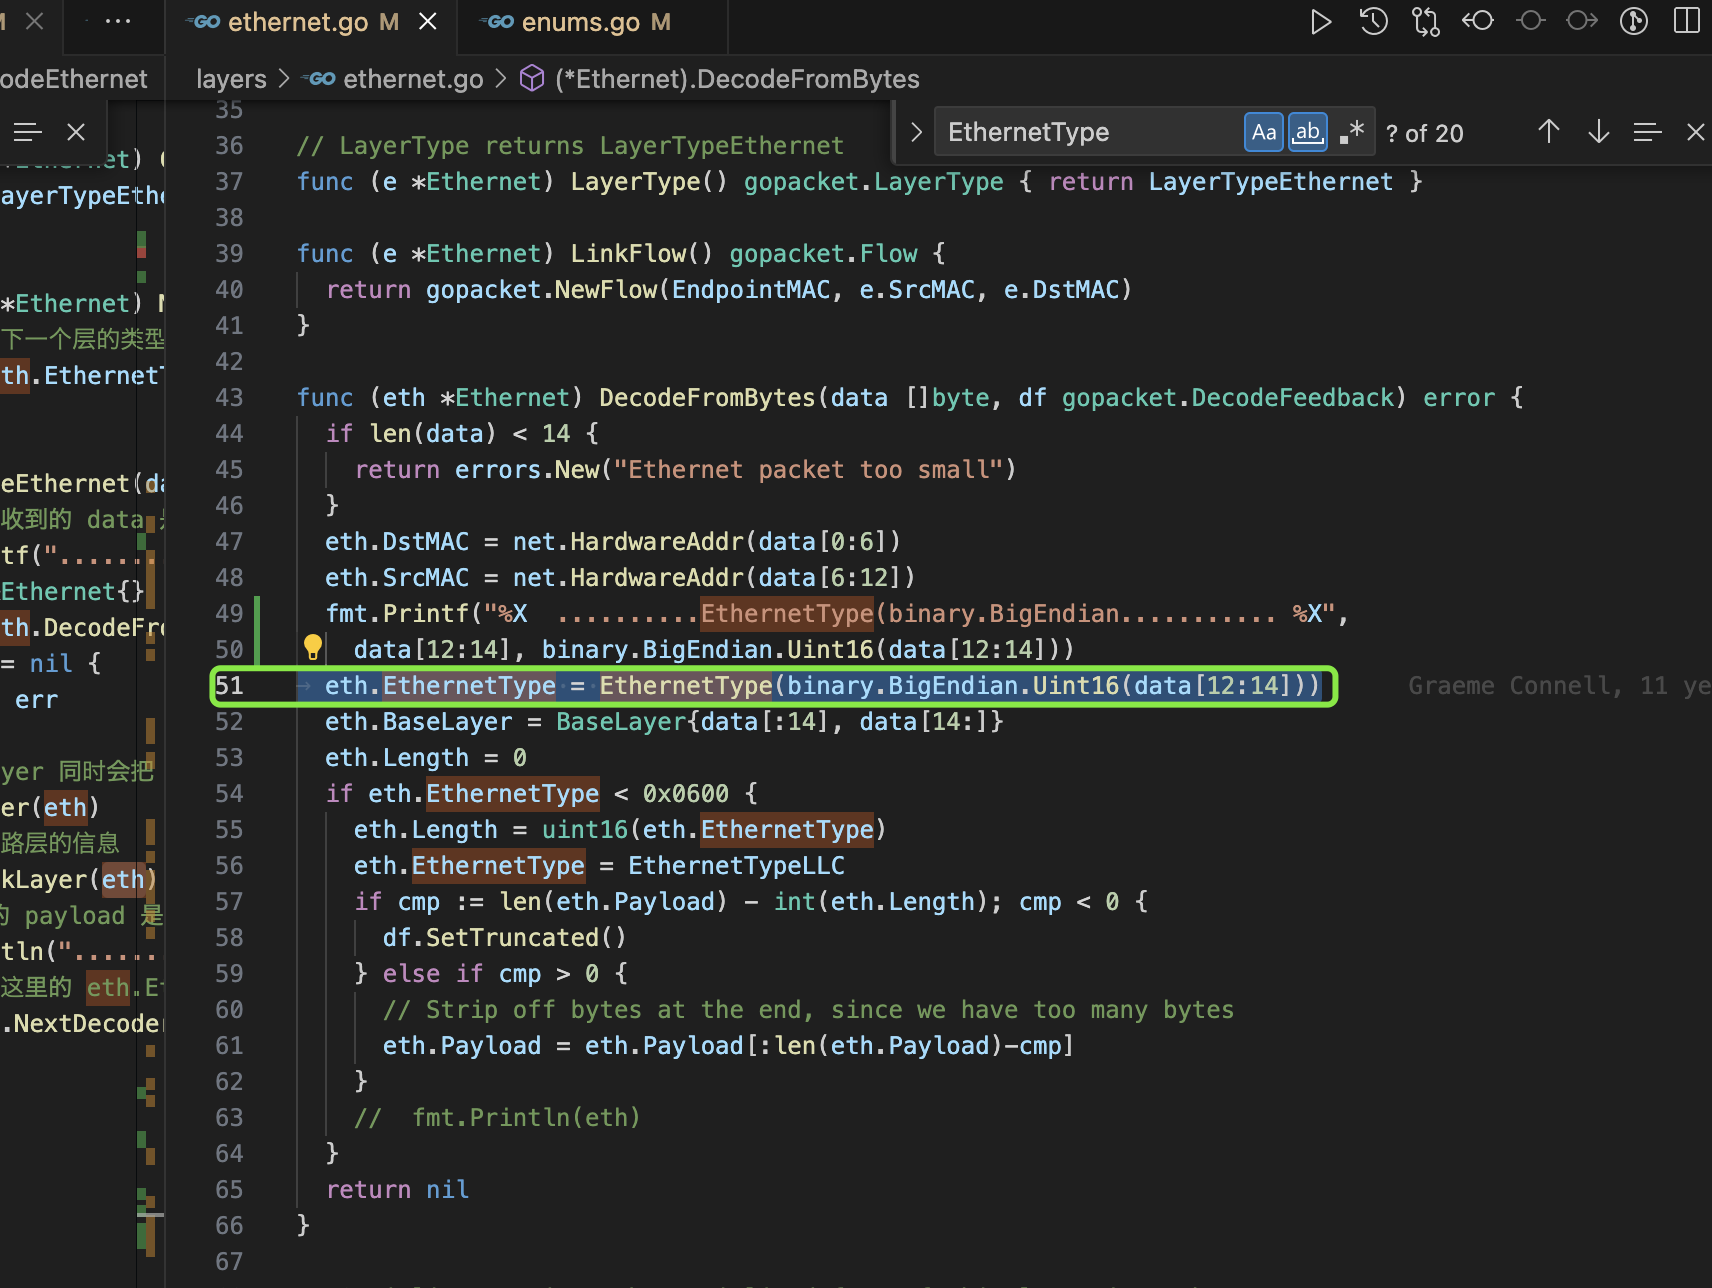Close the ethernet.go tab
Viewport: 1712px width, 1288px height.
(427, 22)
